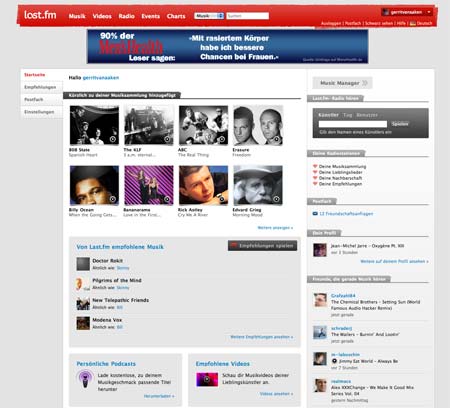This screenshot has height=408, width=450.
Task: Change language via Deutsch flag
Action: [x=413, y=23]
